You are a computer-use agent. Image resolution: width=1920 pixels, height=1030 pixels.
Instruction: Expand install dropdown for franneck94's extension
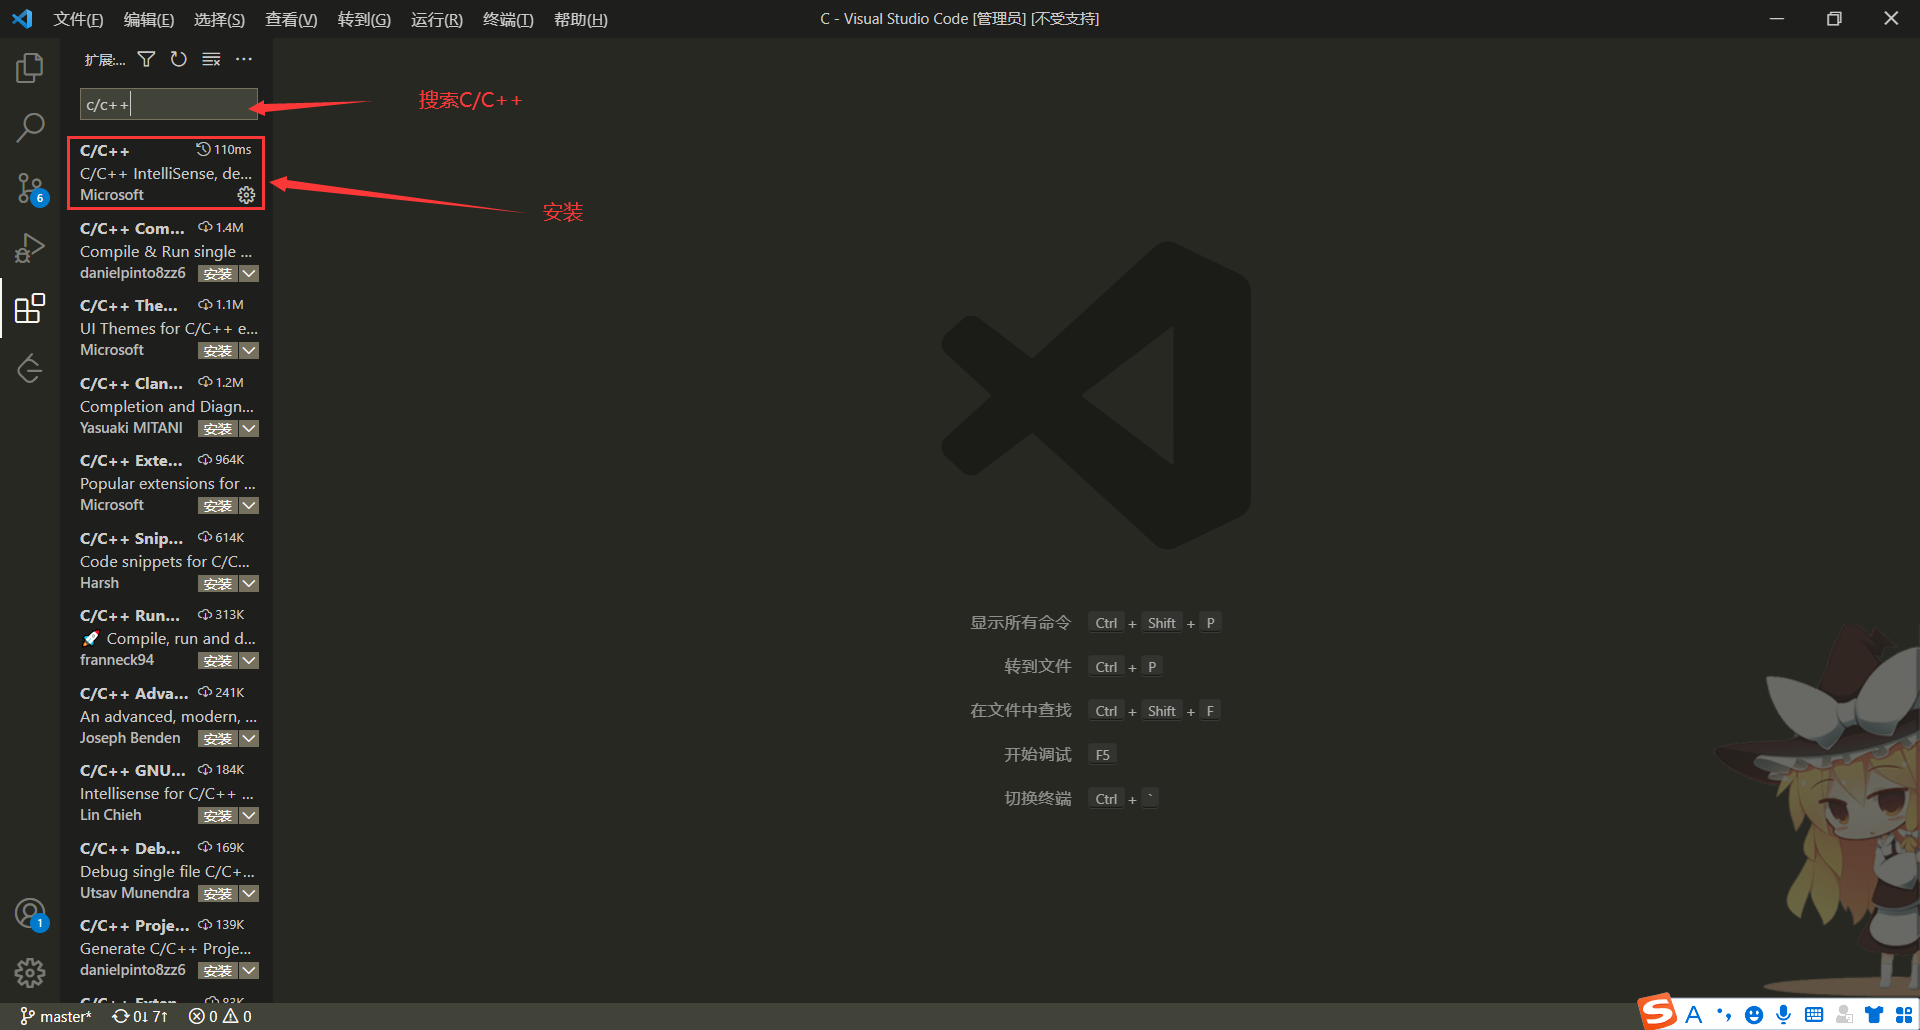249,661
